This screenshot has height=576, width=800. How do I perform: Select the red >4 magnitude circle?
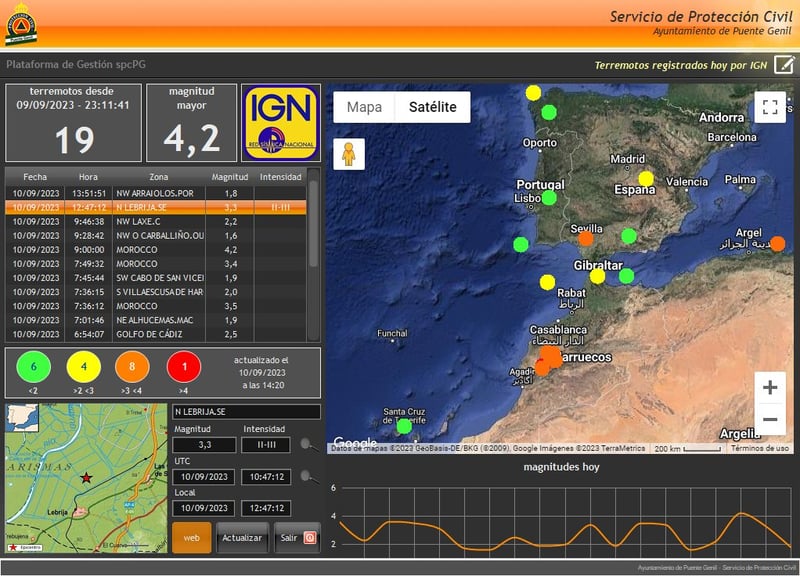click(x=184, y=367)
